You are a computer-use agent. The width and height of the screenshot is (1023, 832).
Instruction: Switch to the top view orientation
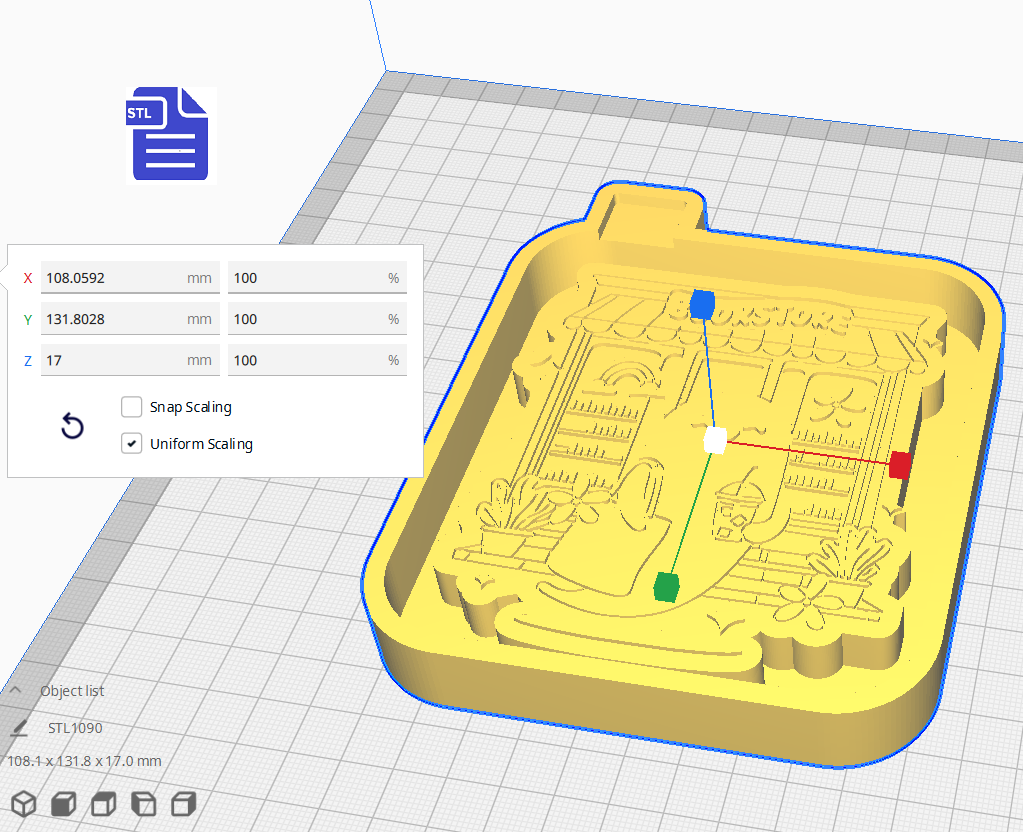click(x=102, y=803)
